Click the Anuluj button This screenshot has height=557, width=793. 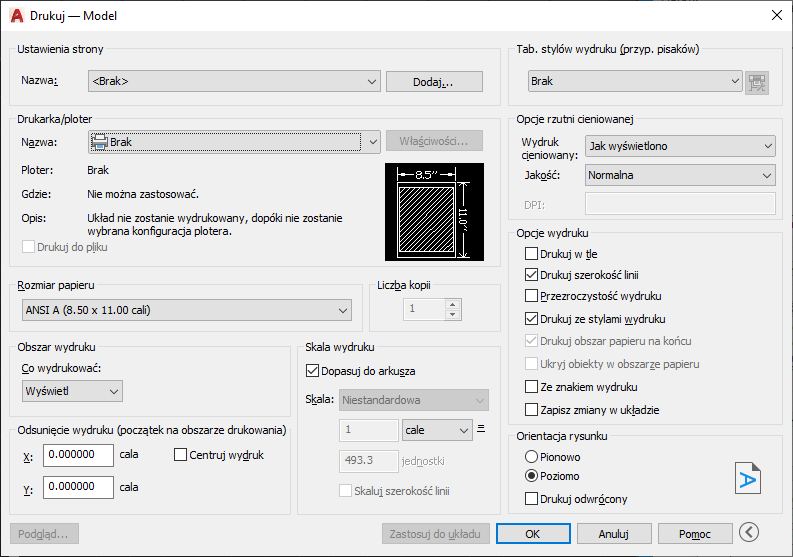pos(614,534)
